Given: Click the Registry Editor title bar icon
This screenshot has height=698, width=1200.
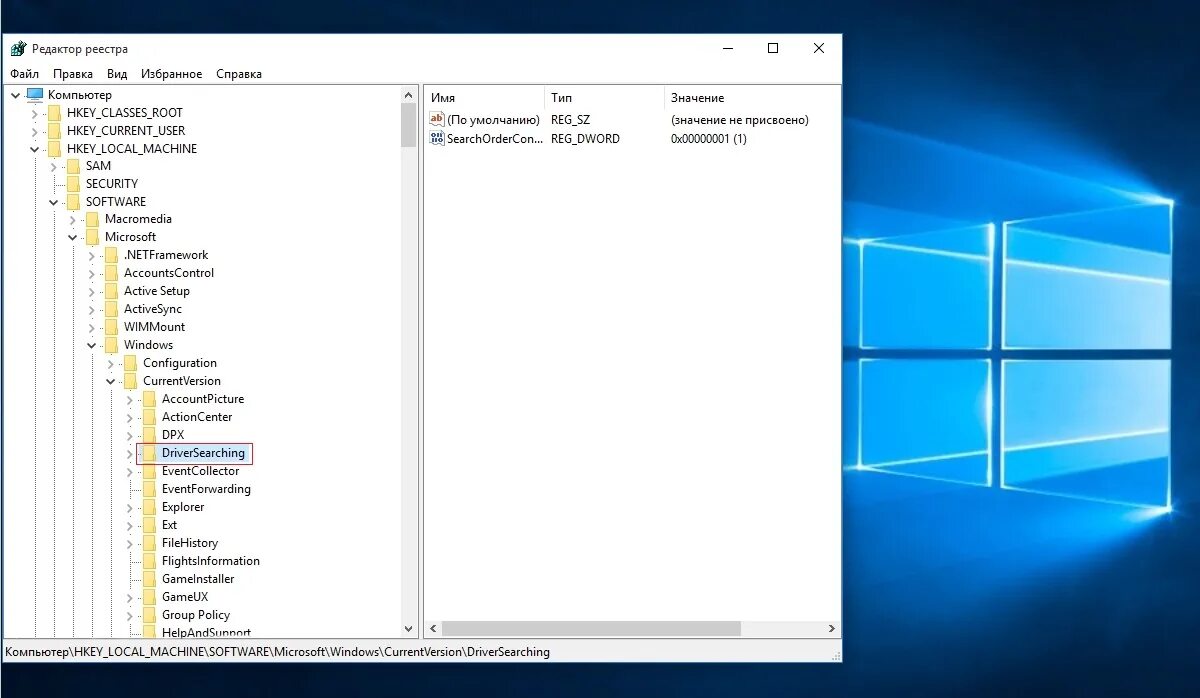Looking at the screenshot, I should (18, 48).
